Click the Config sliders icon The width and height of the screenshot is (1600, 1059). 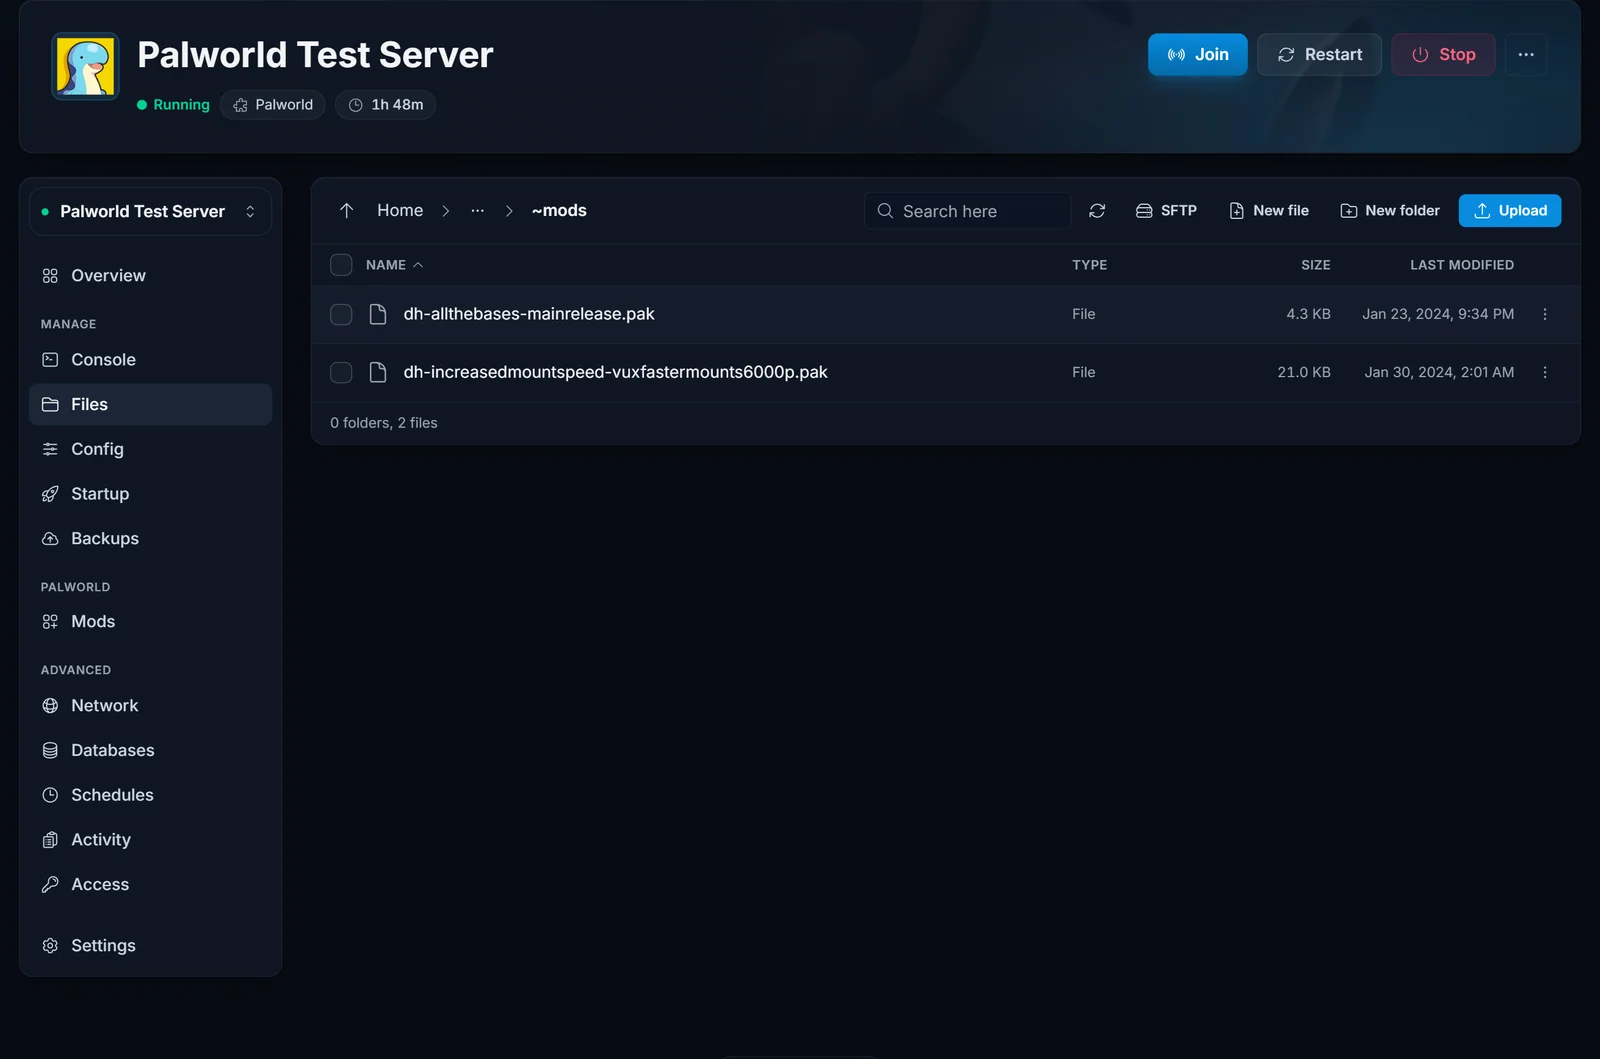(50, 449)
